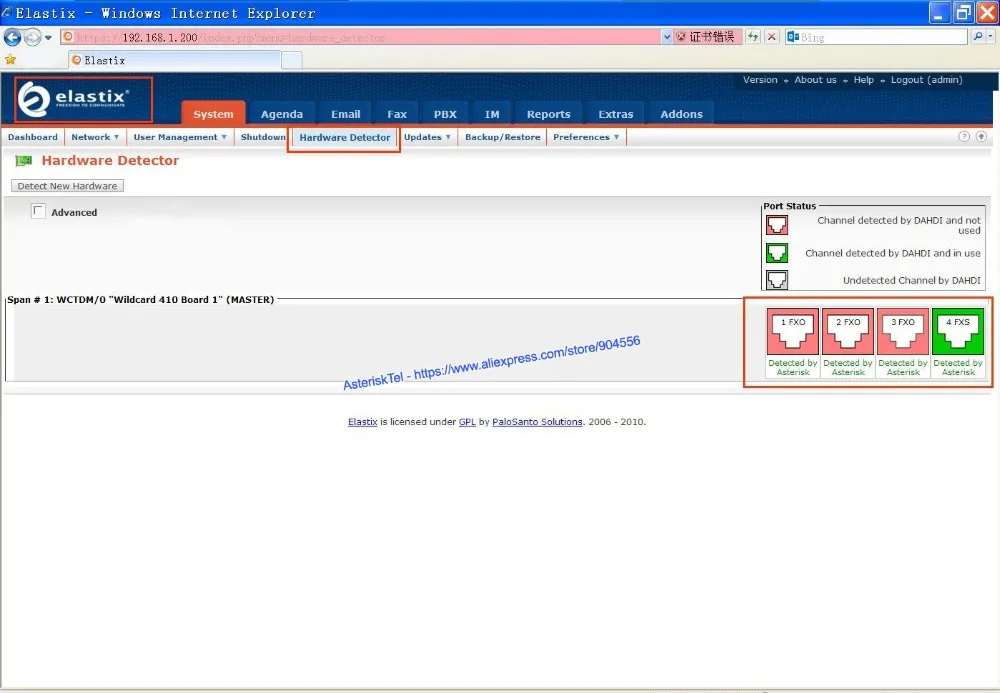Follow the PaloSanto Solutions link
The height and width of the screenshot is (693, 1000).
click(537, 421)
